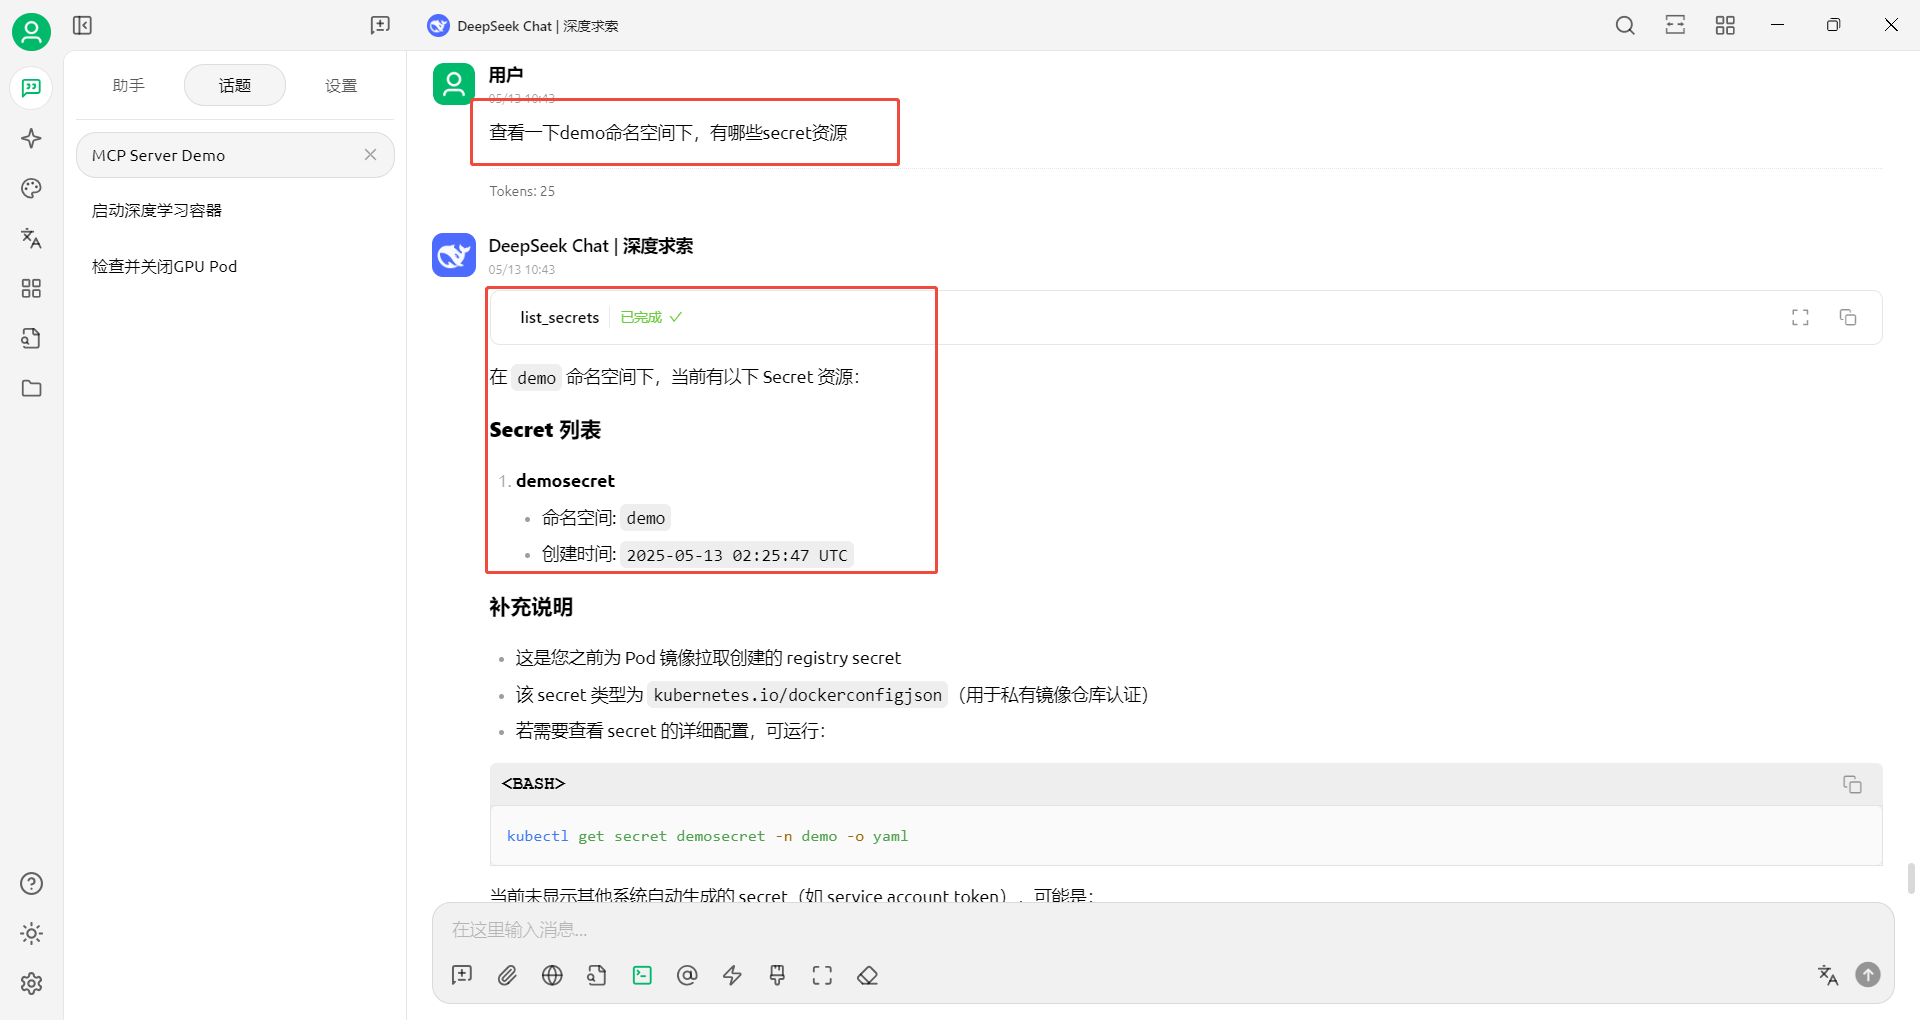This screenshot has width=1920, height=1020.
Task: Switch to the 设置 tab
Action: 341,85
